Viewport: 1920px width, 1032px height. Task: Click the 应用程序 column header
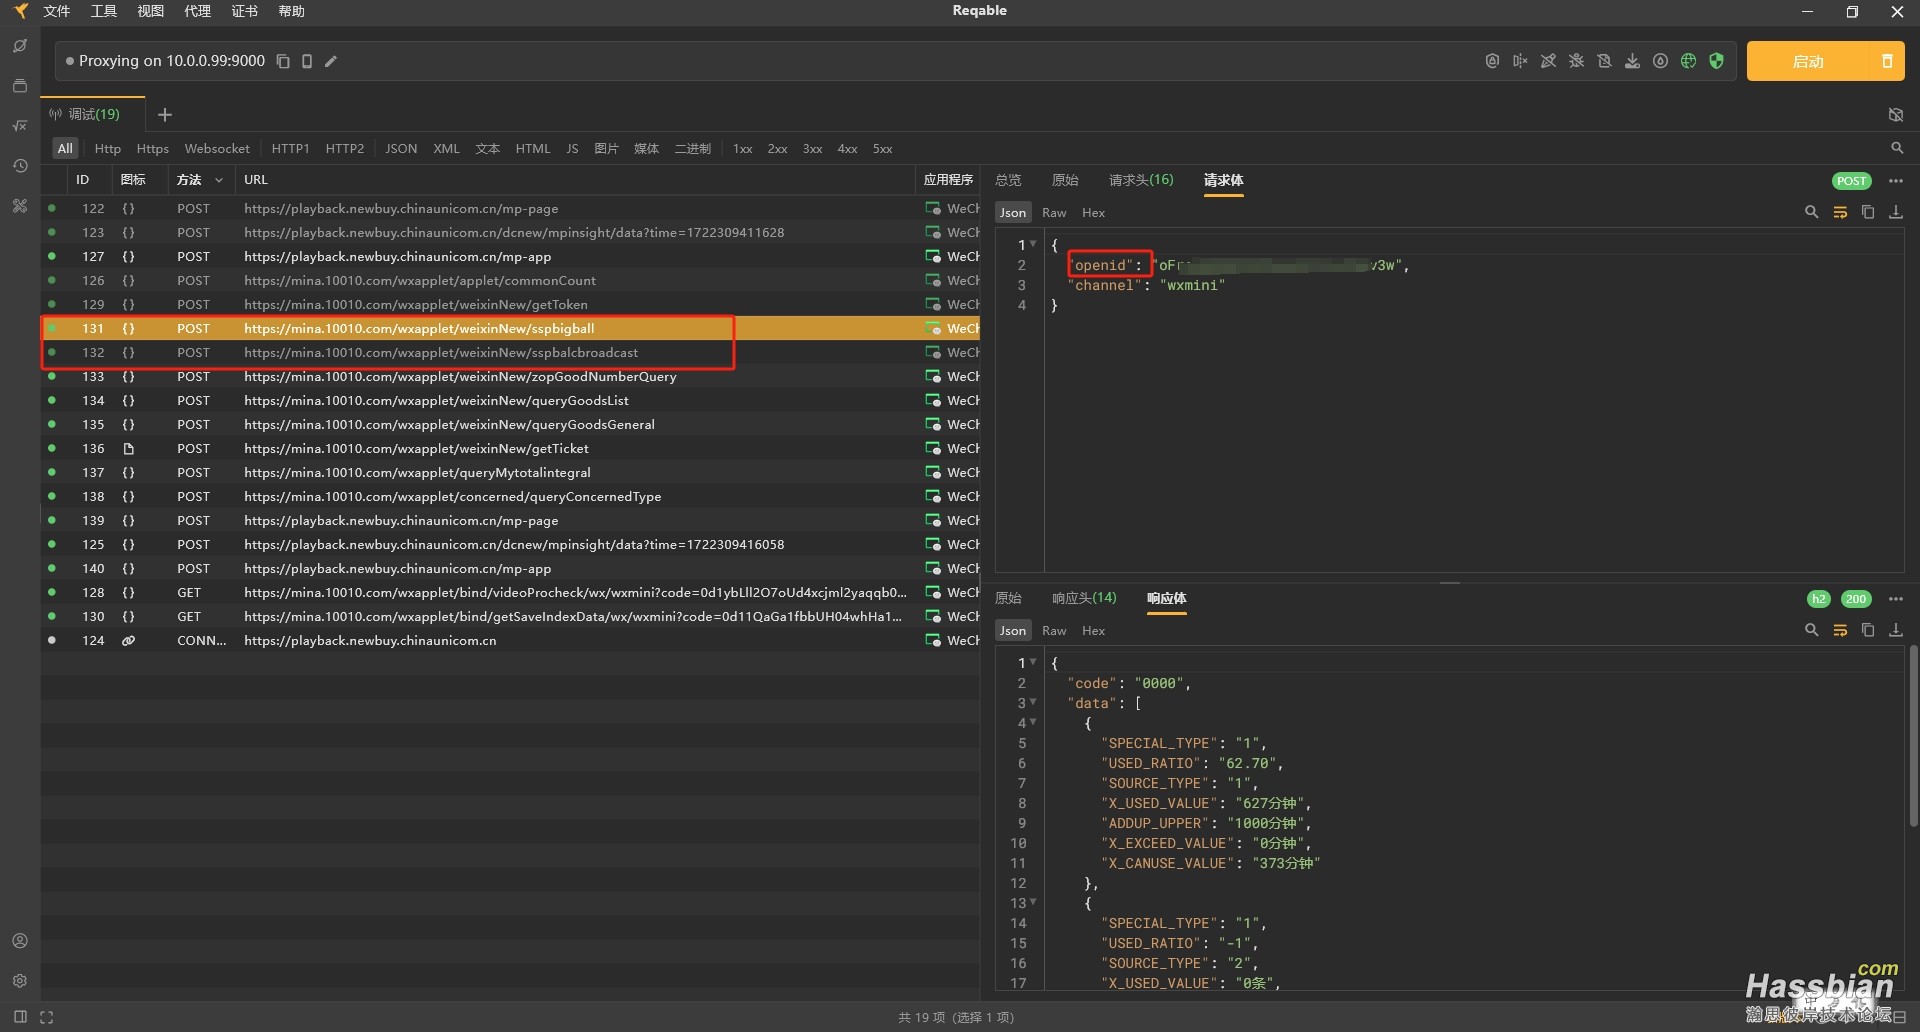[x=948, y=180]
